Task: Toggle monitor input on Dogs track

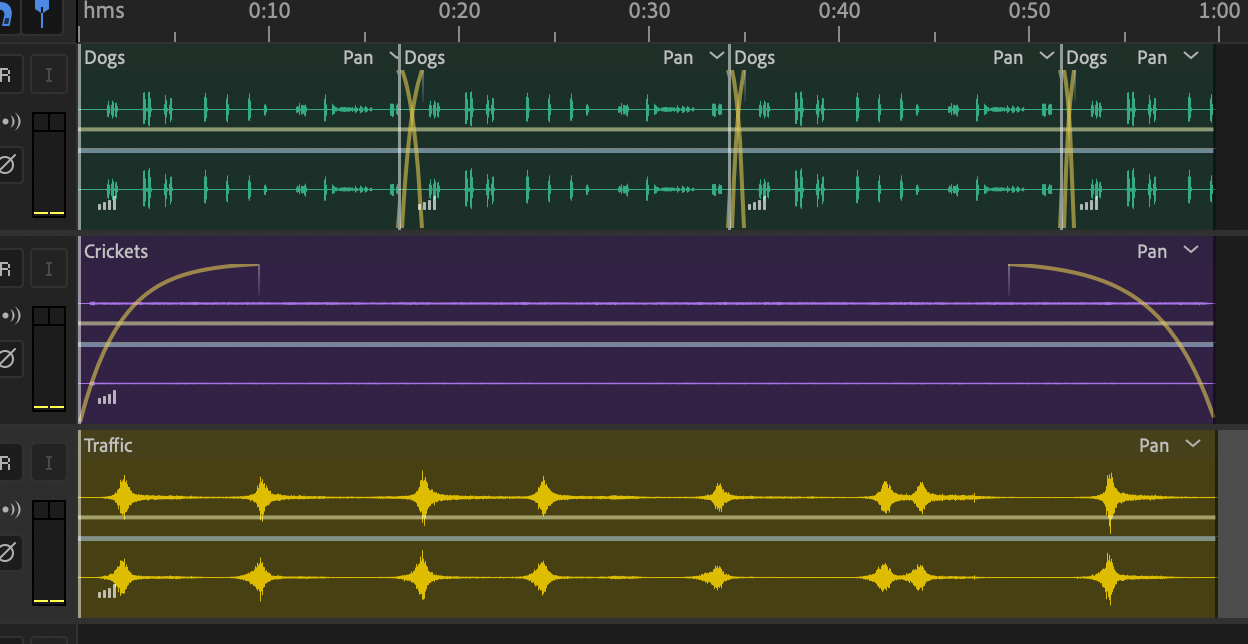Action: [8, 122]
